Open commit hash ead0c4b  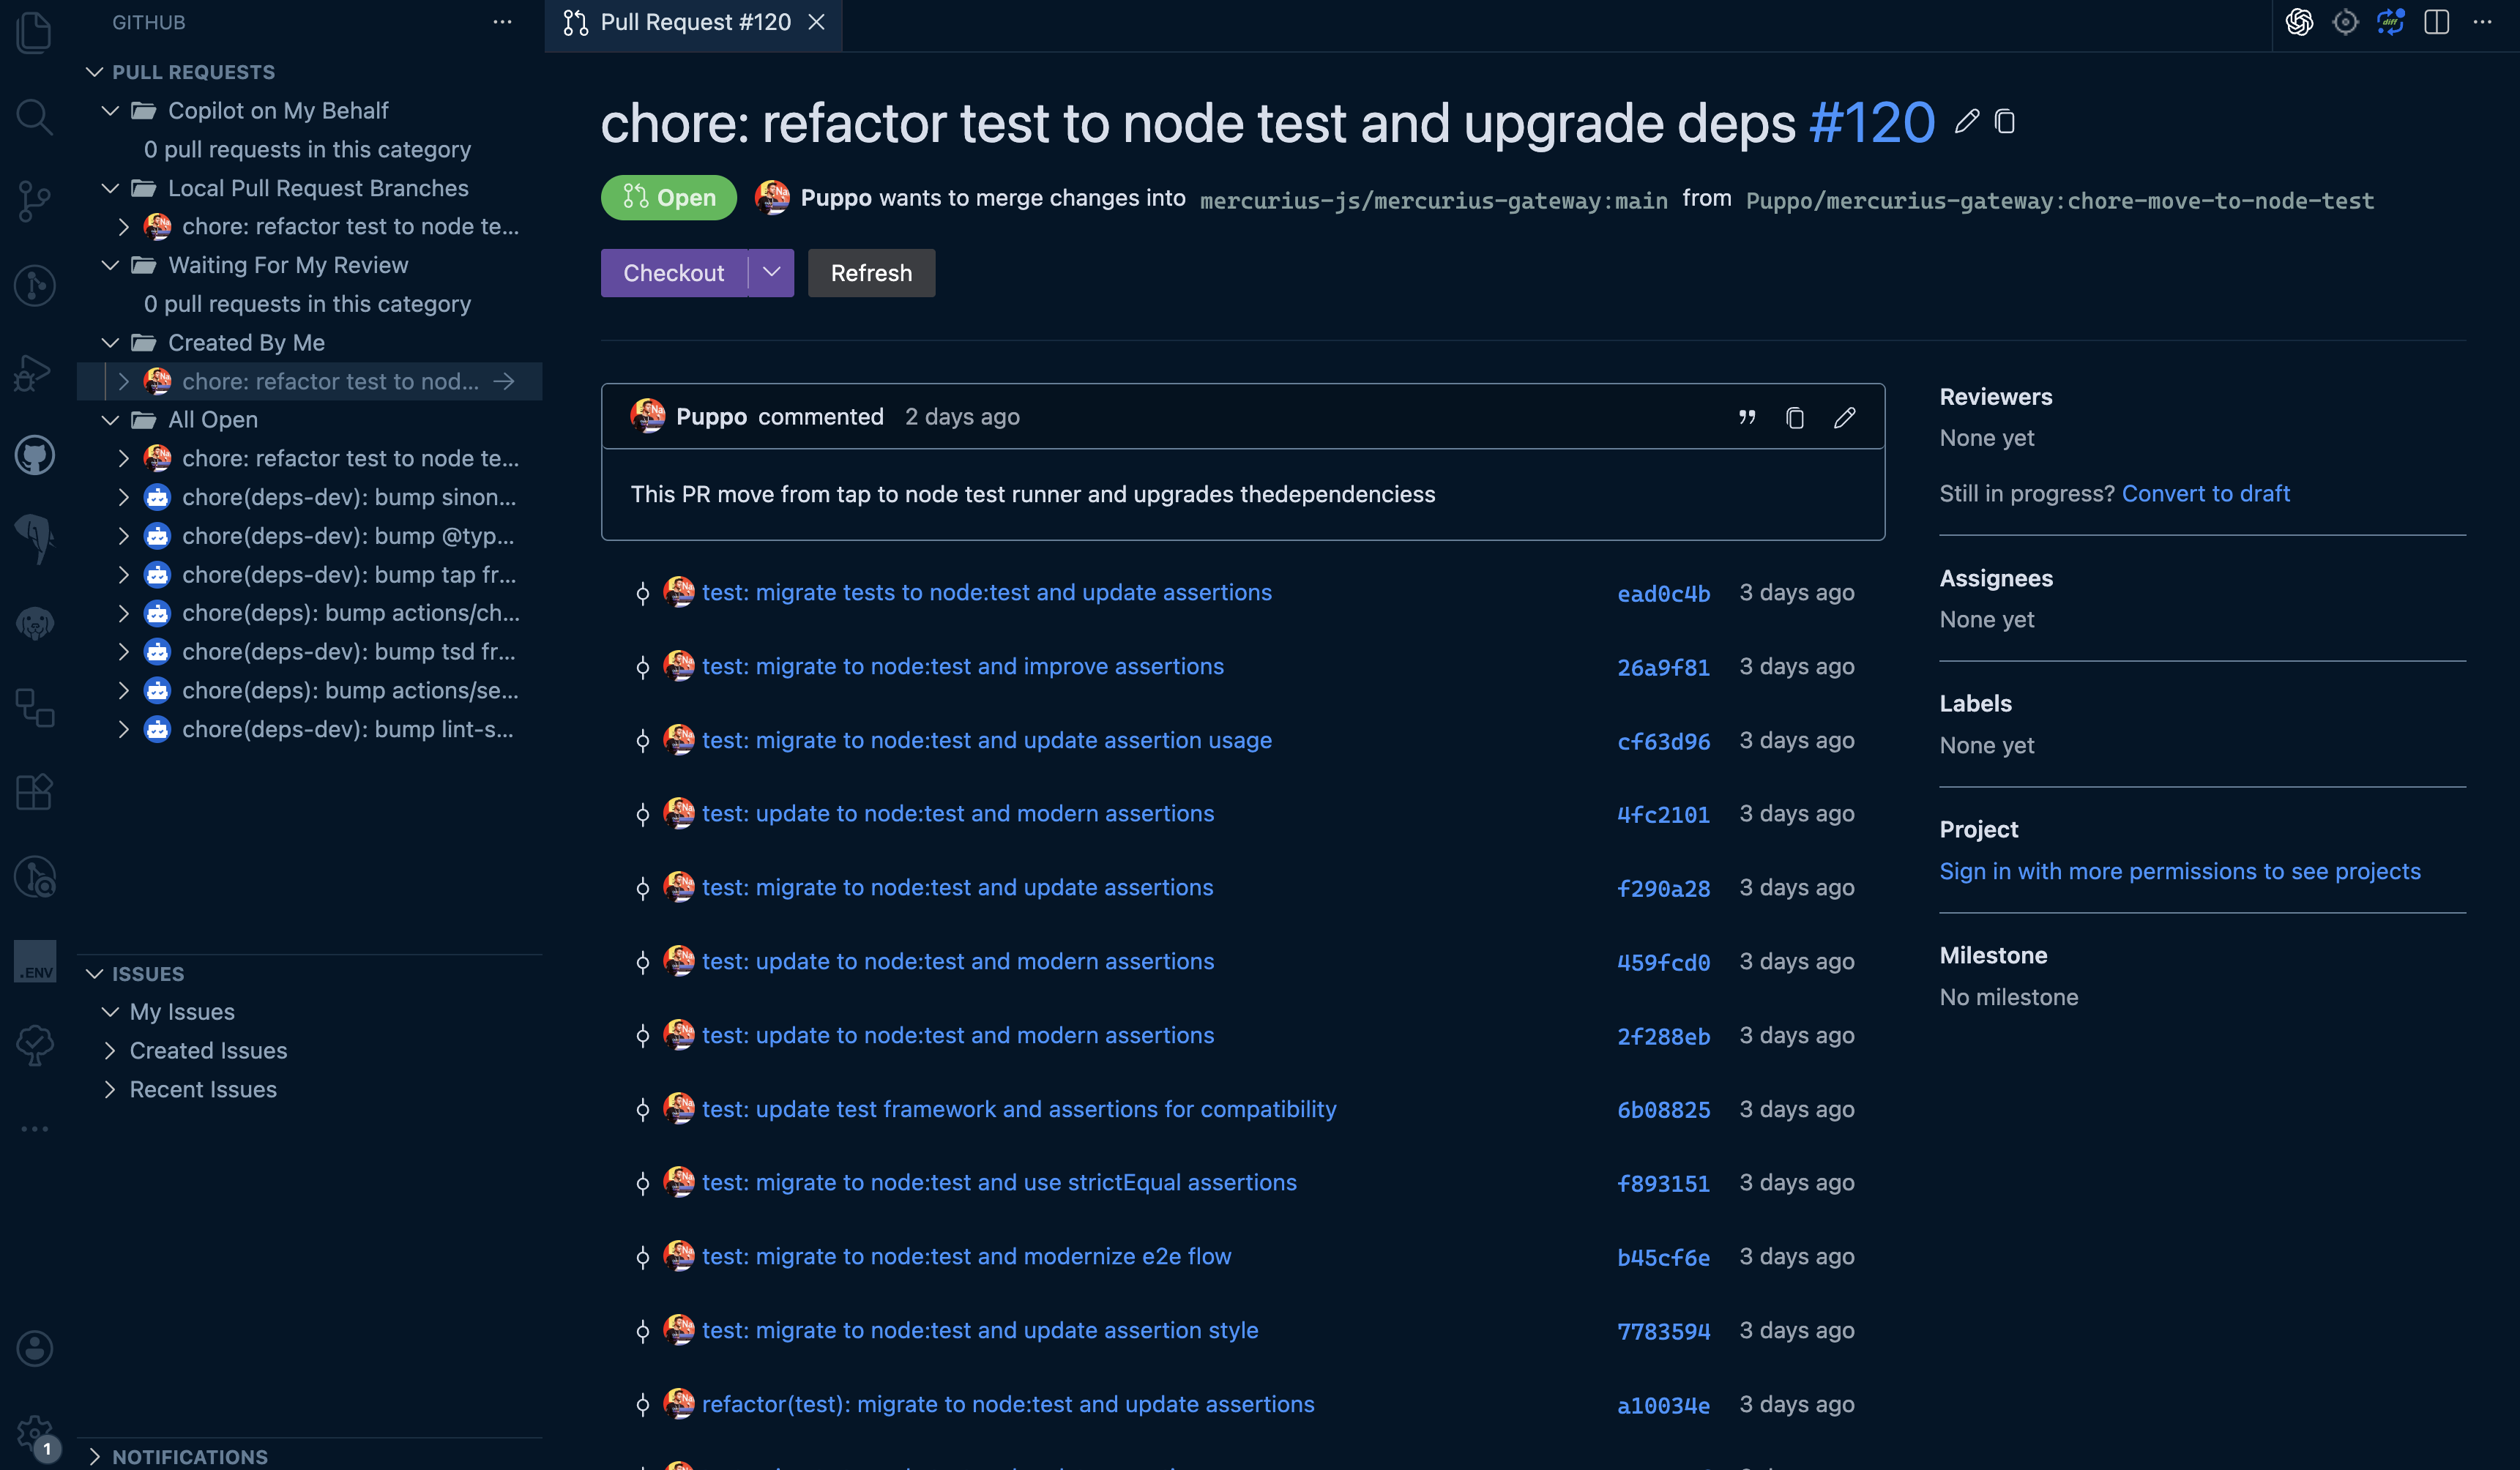pyautogui.click(x=1663, y=594)
